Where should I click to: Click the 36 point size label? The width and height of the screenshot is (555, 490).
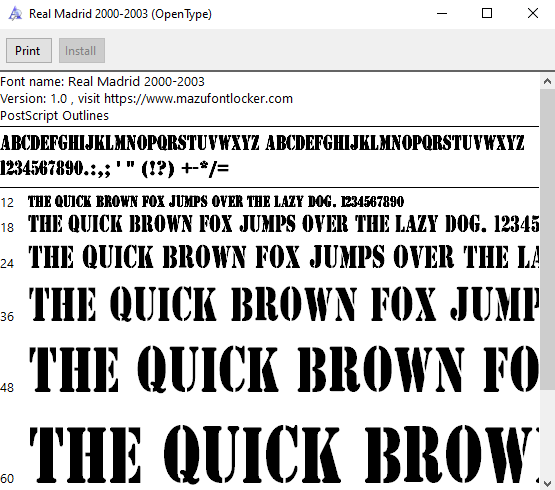click(x=7, y=317)
